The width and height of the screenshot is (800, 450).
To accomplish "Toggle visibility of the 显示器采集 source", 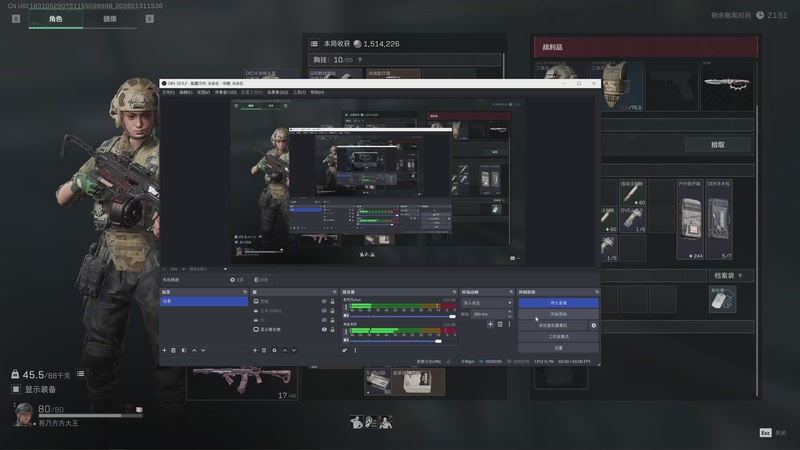I will point(324,330).
